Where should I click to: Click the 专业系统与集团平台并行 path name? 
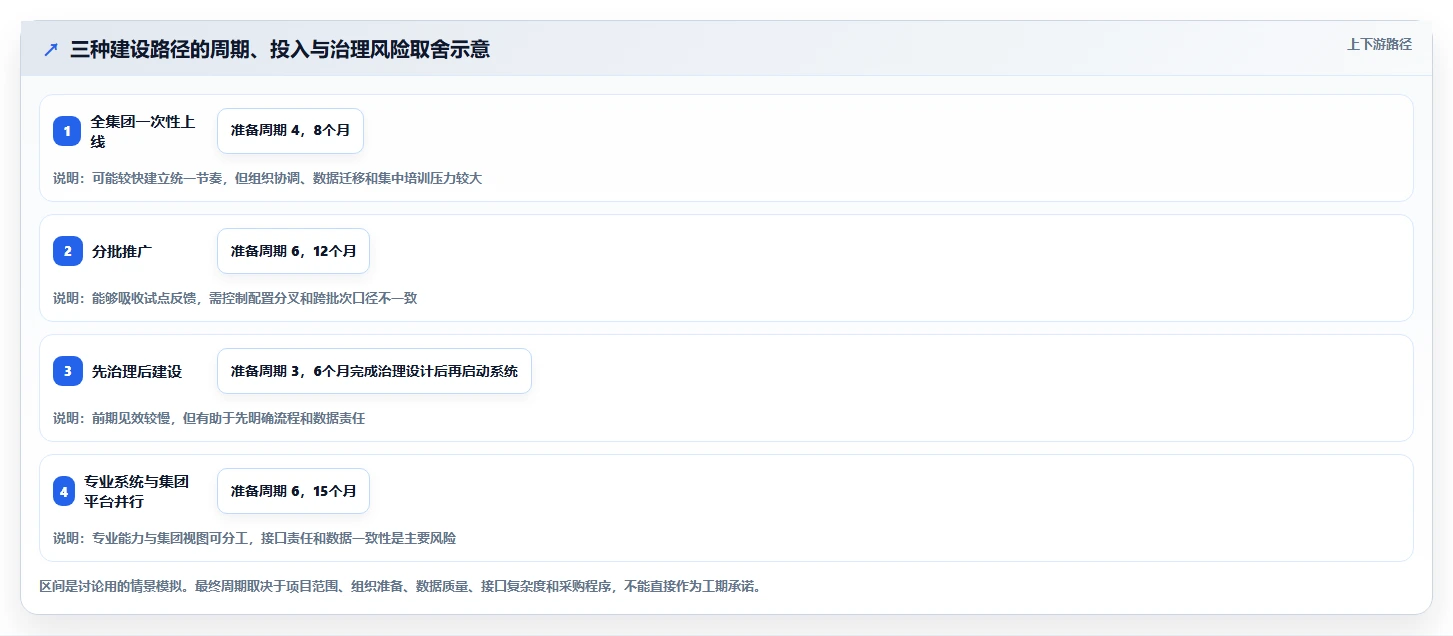tap(137, 491)
